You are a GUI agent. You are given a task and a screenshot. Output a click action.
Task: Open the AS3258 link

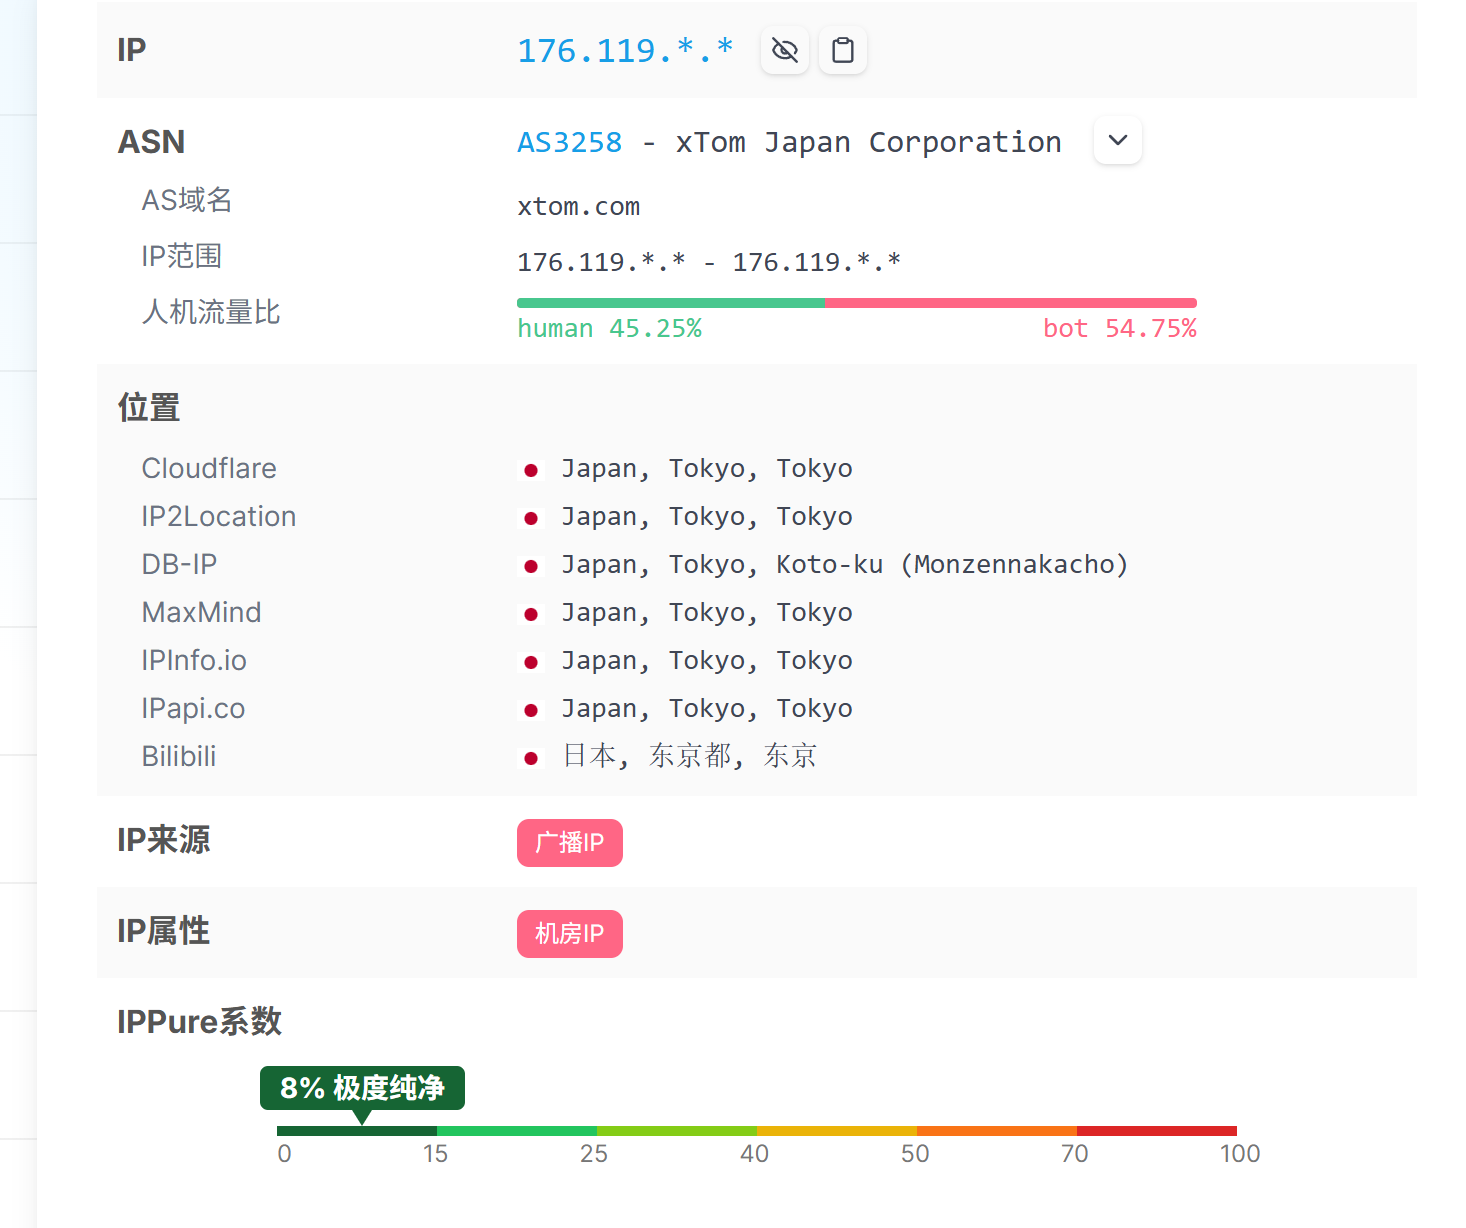[569, 143]
